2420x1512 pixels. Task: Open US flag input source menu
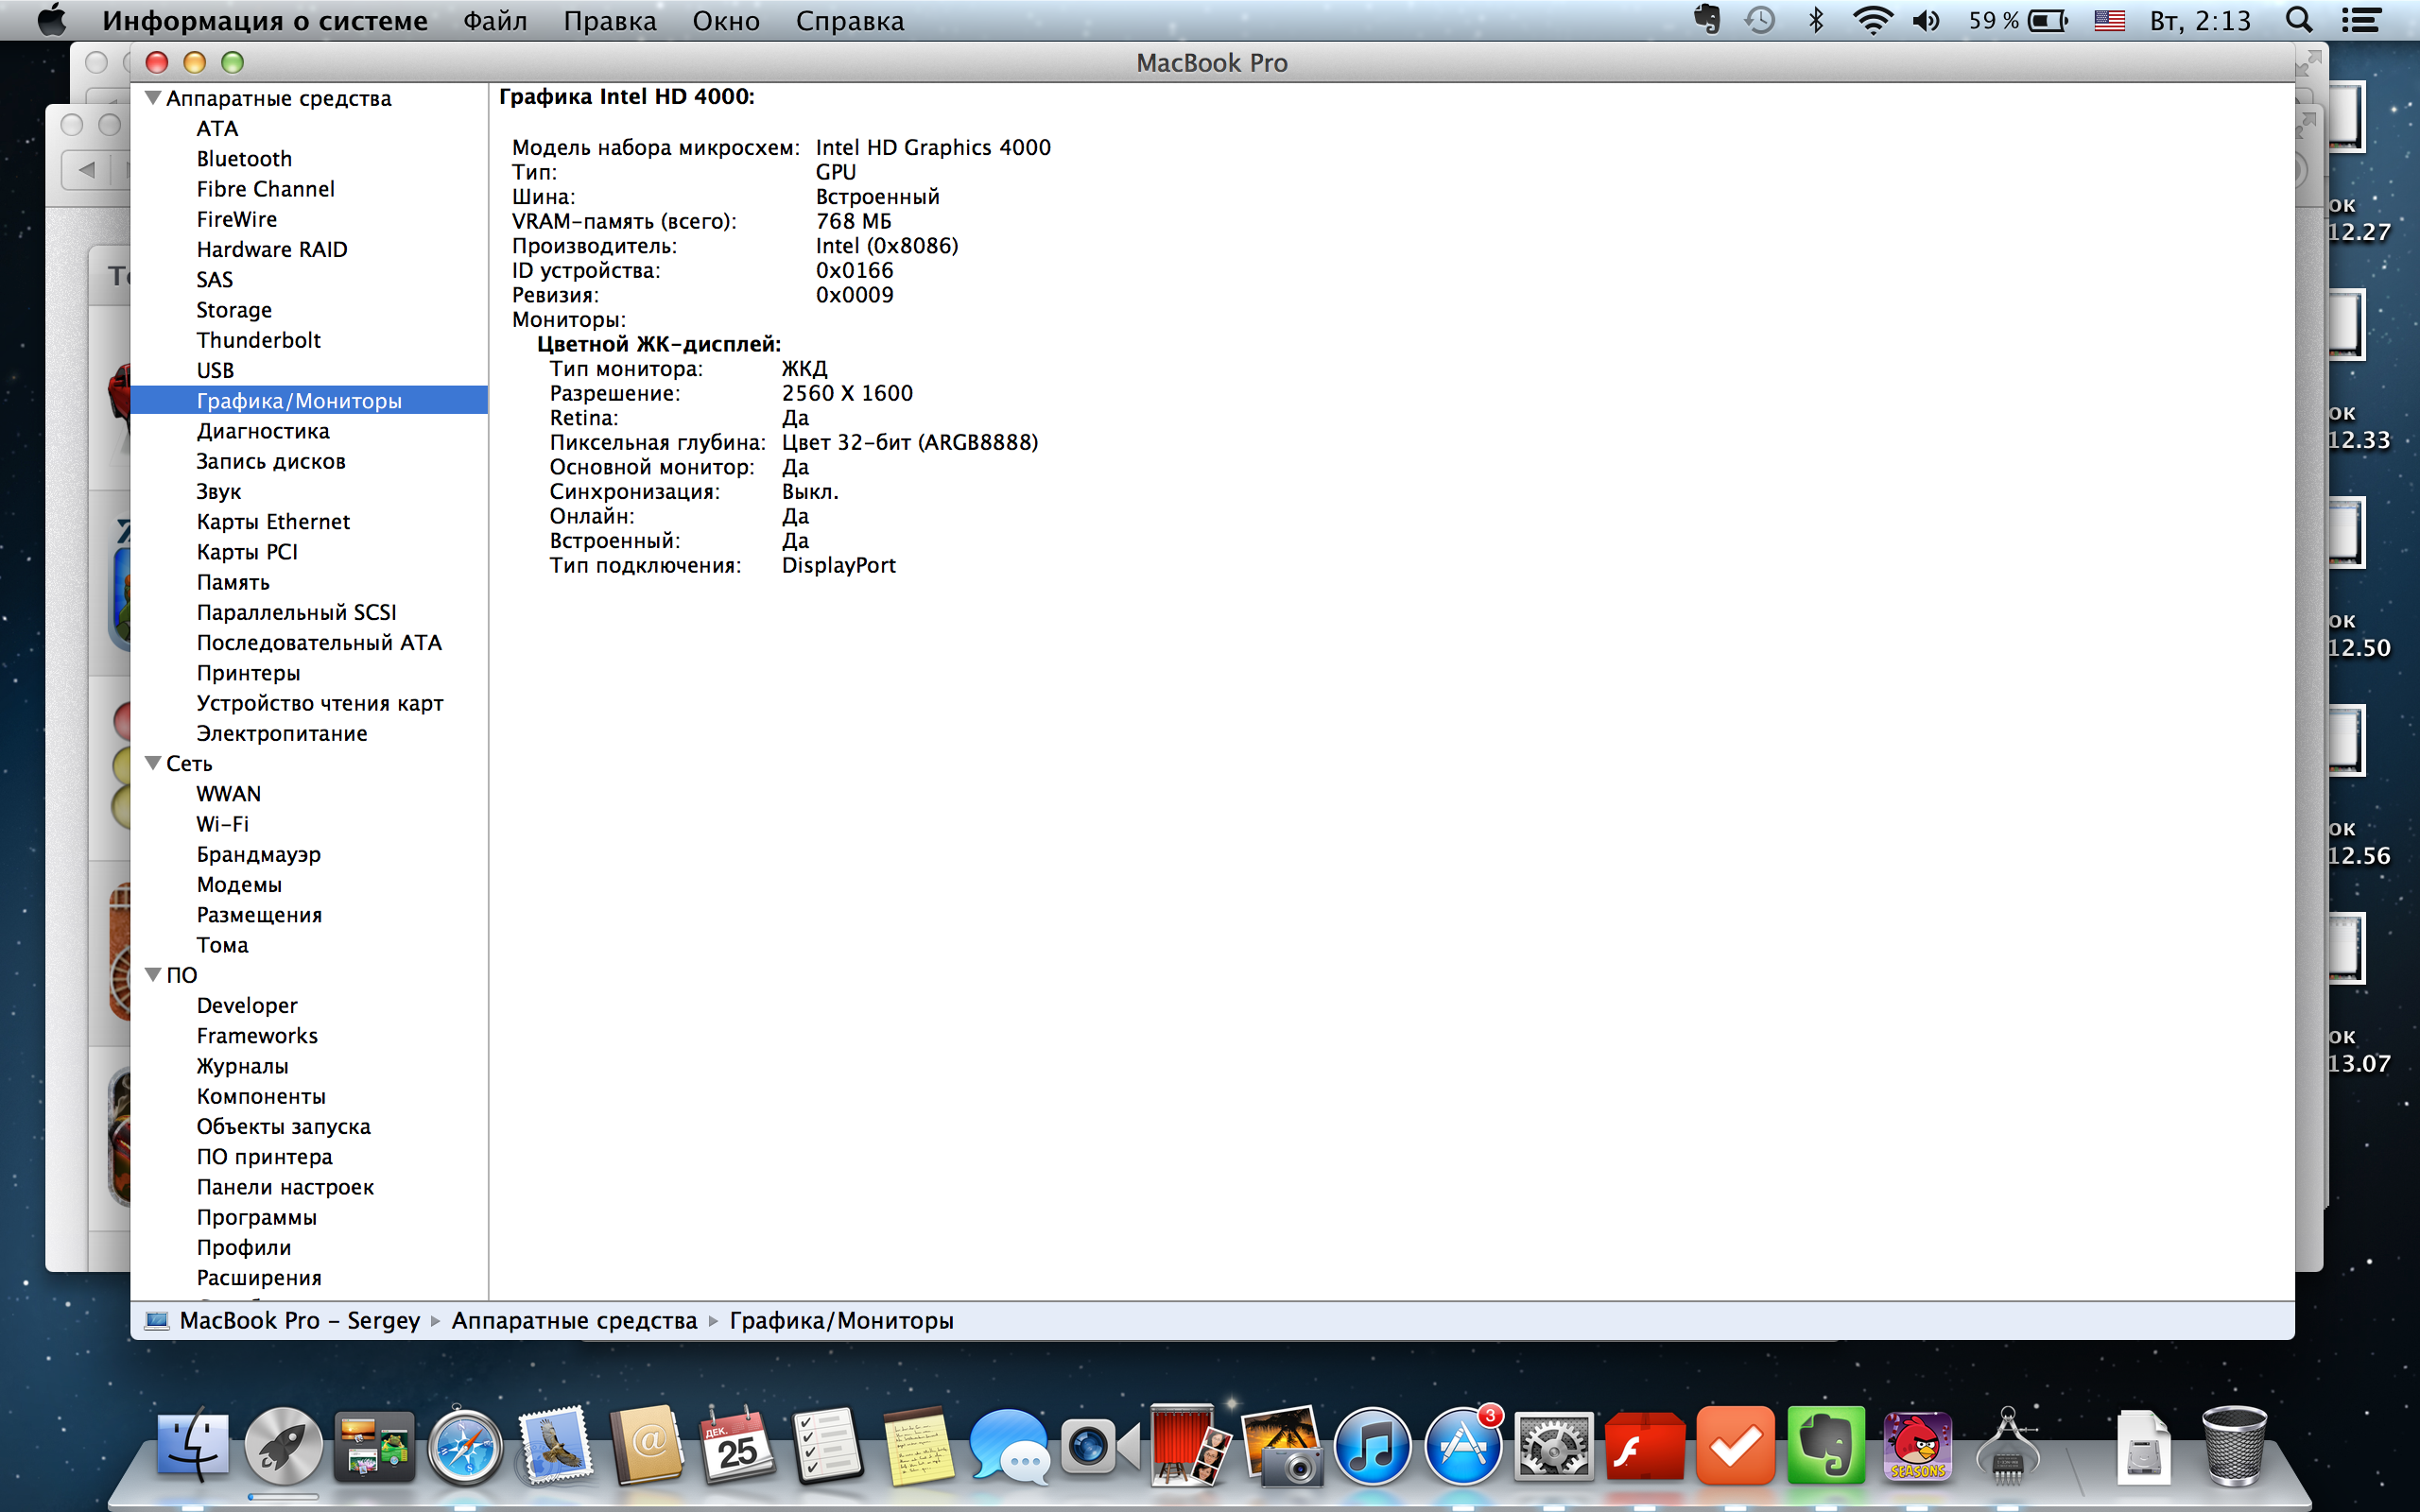pyautogui.click(x=2109, y=20)
